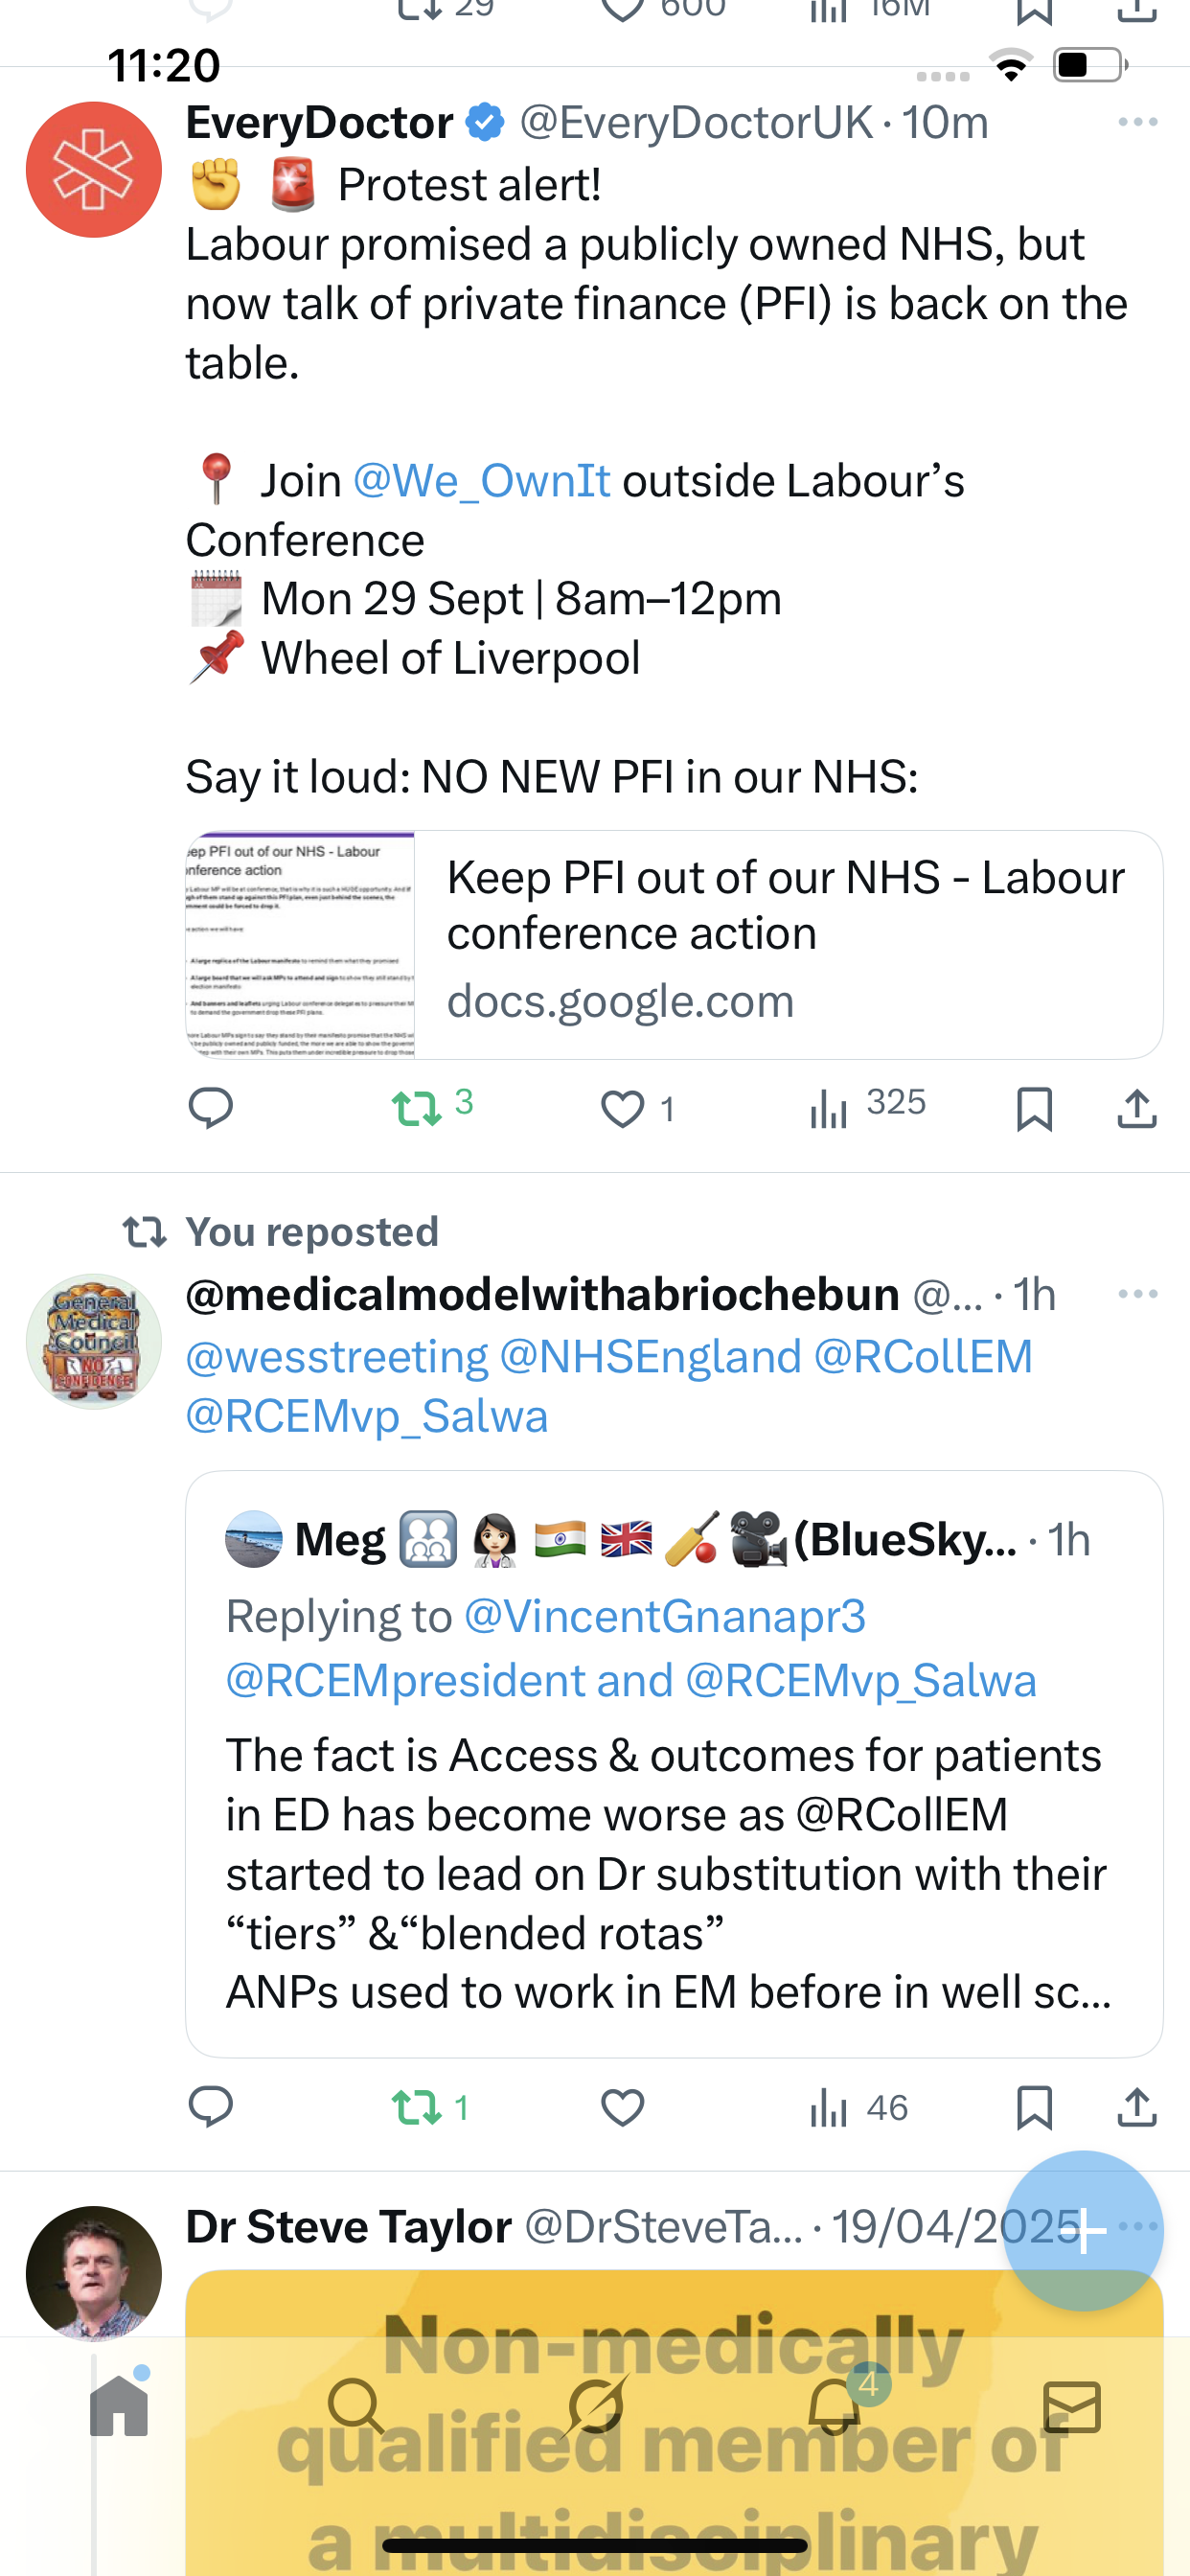This screenshot has width=1190, height=2576.
Task: Open the Grok icon in bottom bar
Action: (595, 2406)
